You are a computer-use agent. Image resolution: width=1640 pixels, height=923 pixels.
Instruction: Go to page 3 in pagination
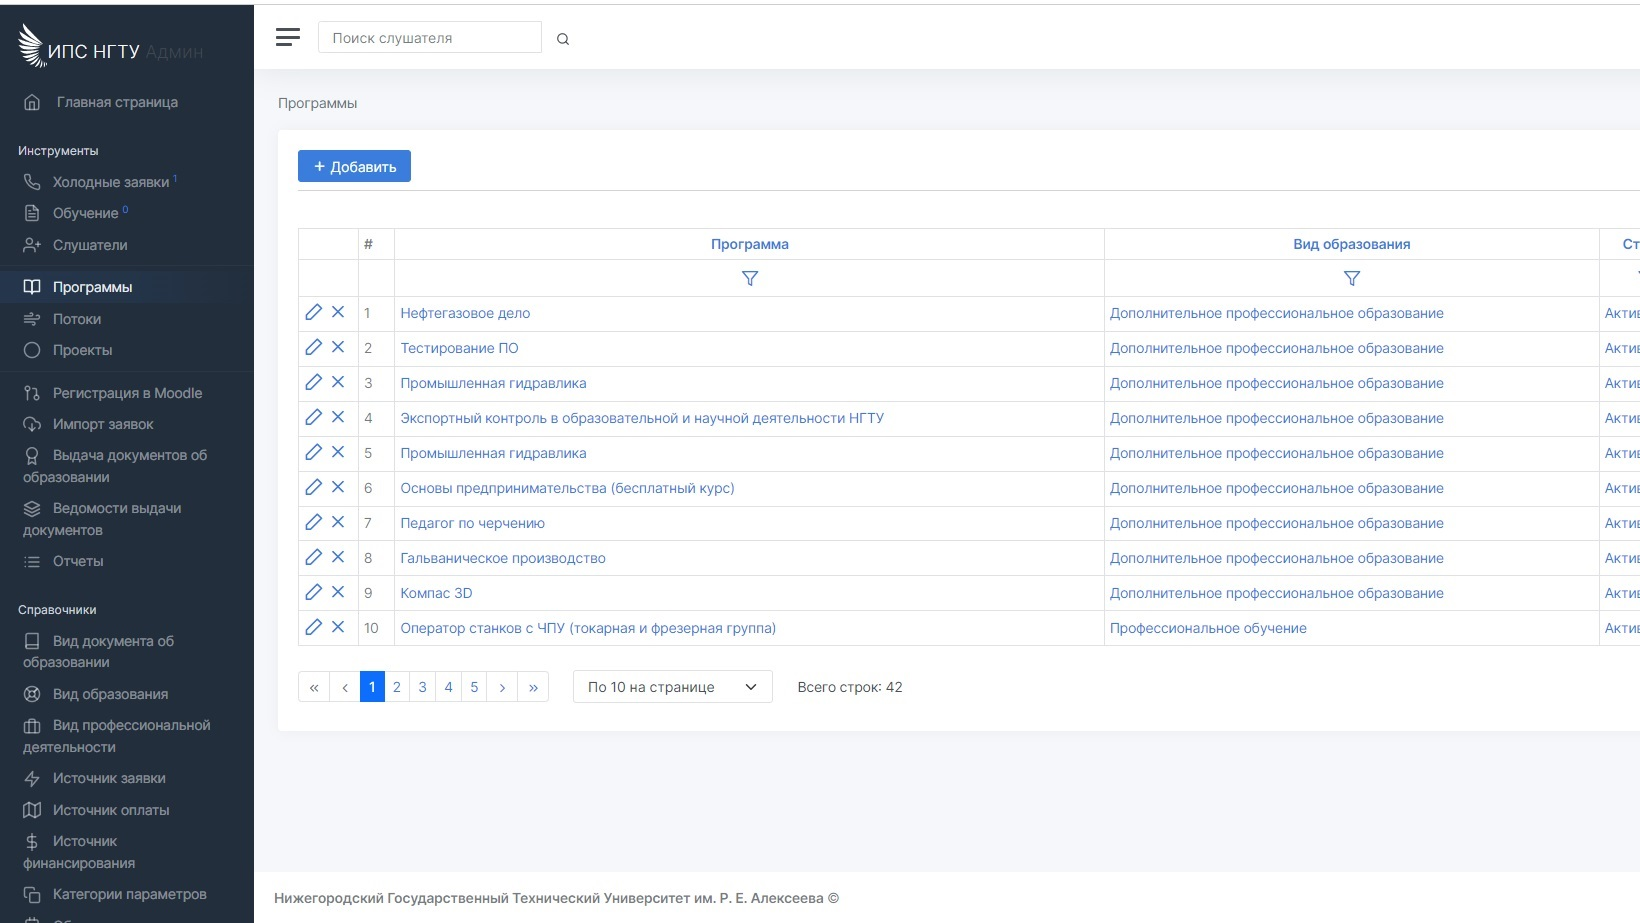click(x=423, y=687)
